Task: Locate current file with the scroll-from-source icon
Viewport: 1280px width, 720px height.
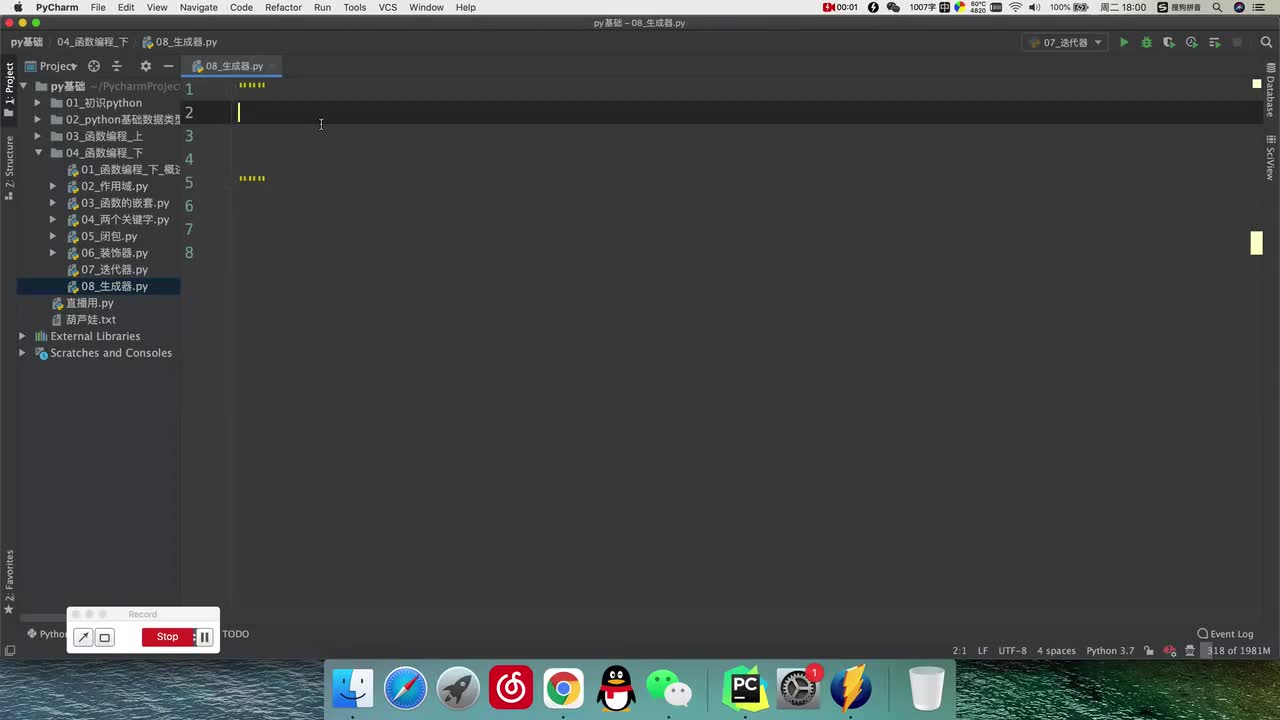Action: (94, 66)
